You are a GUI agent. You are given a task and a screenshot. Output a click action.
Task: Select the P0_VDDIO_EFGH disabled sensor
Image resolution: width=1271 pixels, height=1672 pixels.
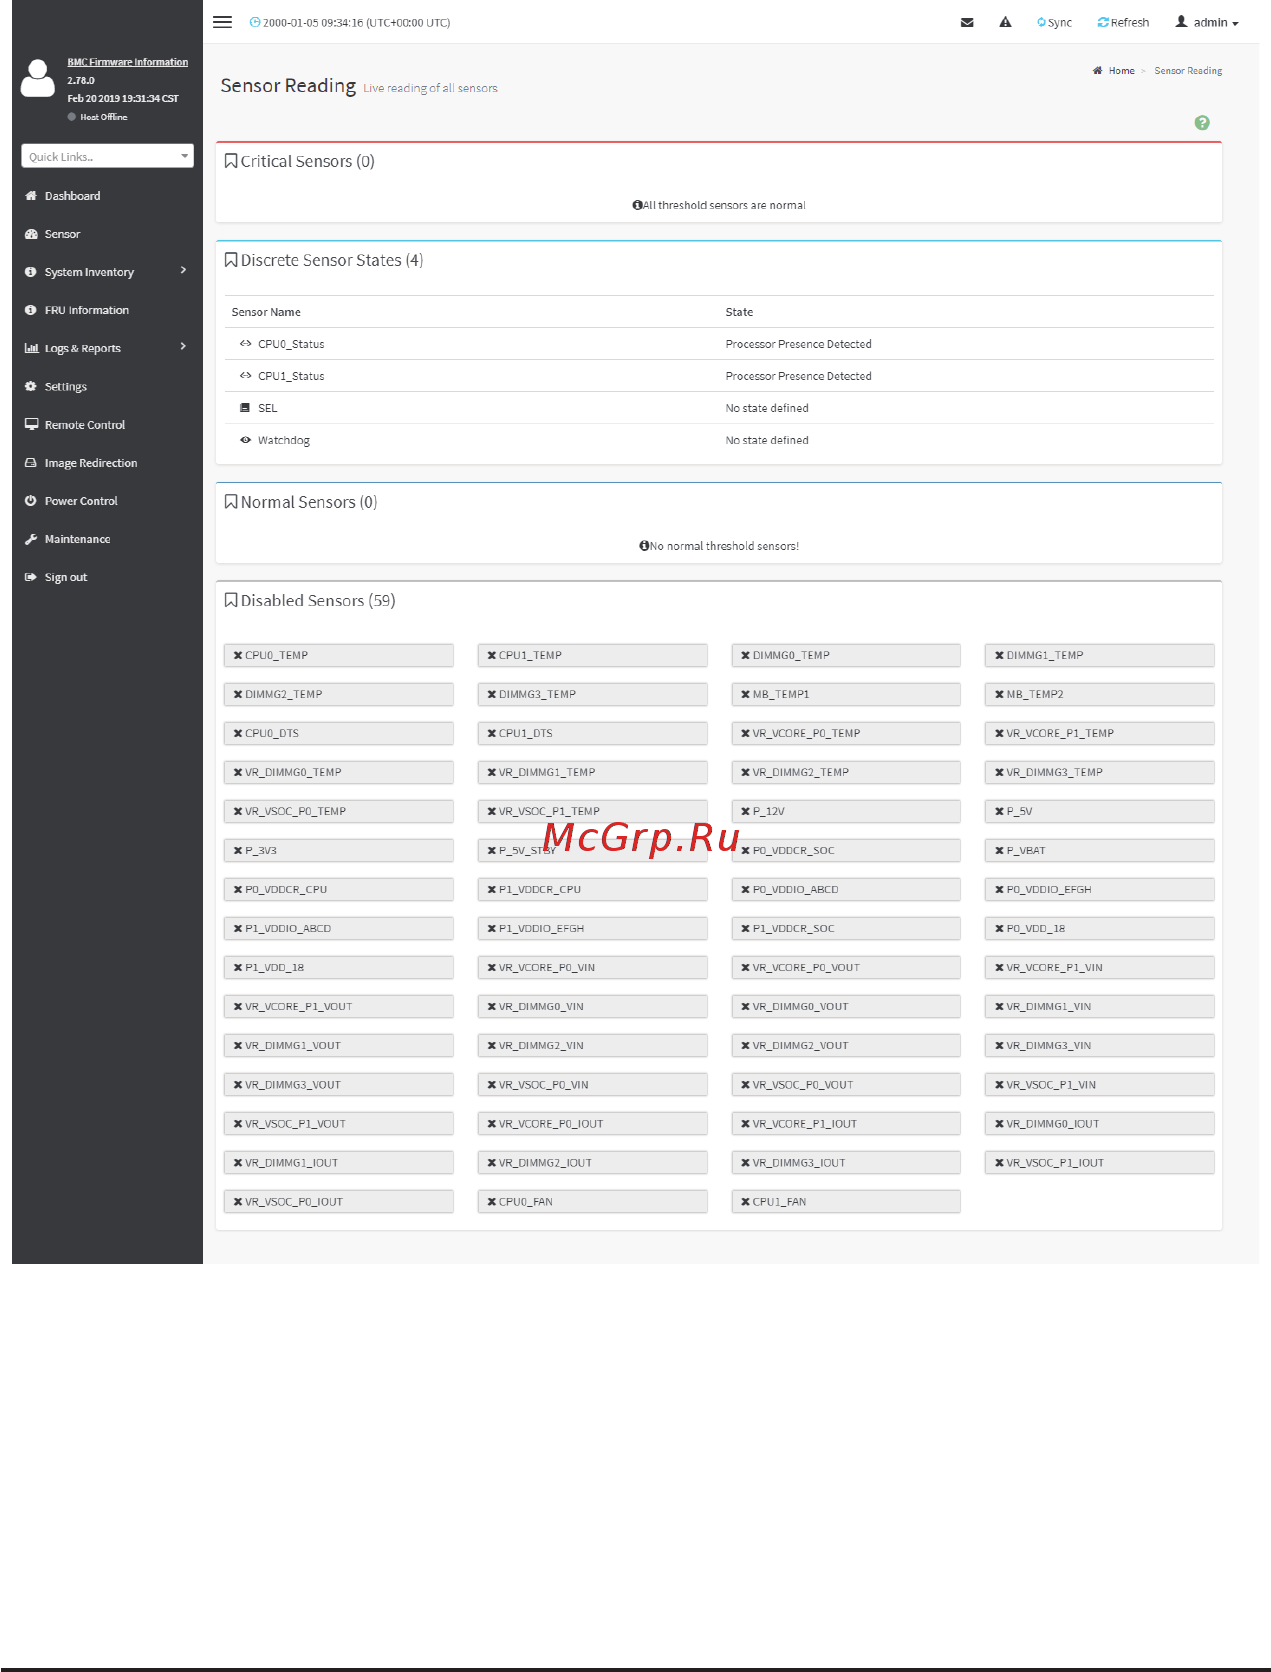coord(1100,890)
